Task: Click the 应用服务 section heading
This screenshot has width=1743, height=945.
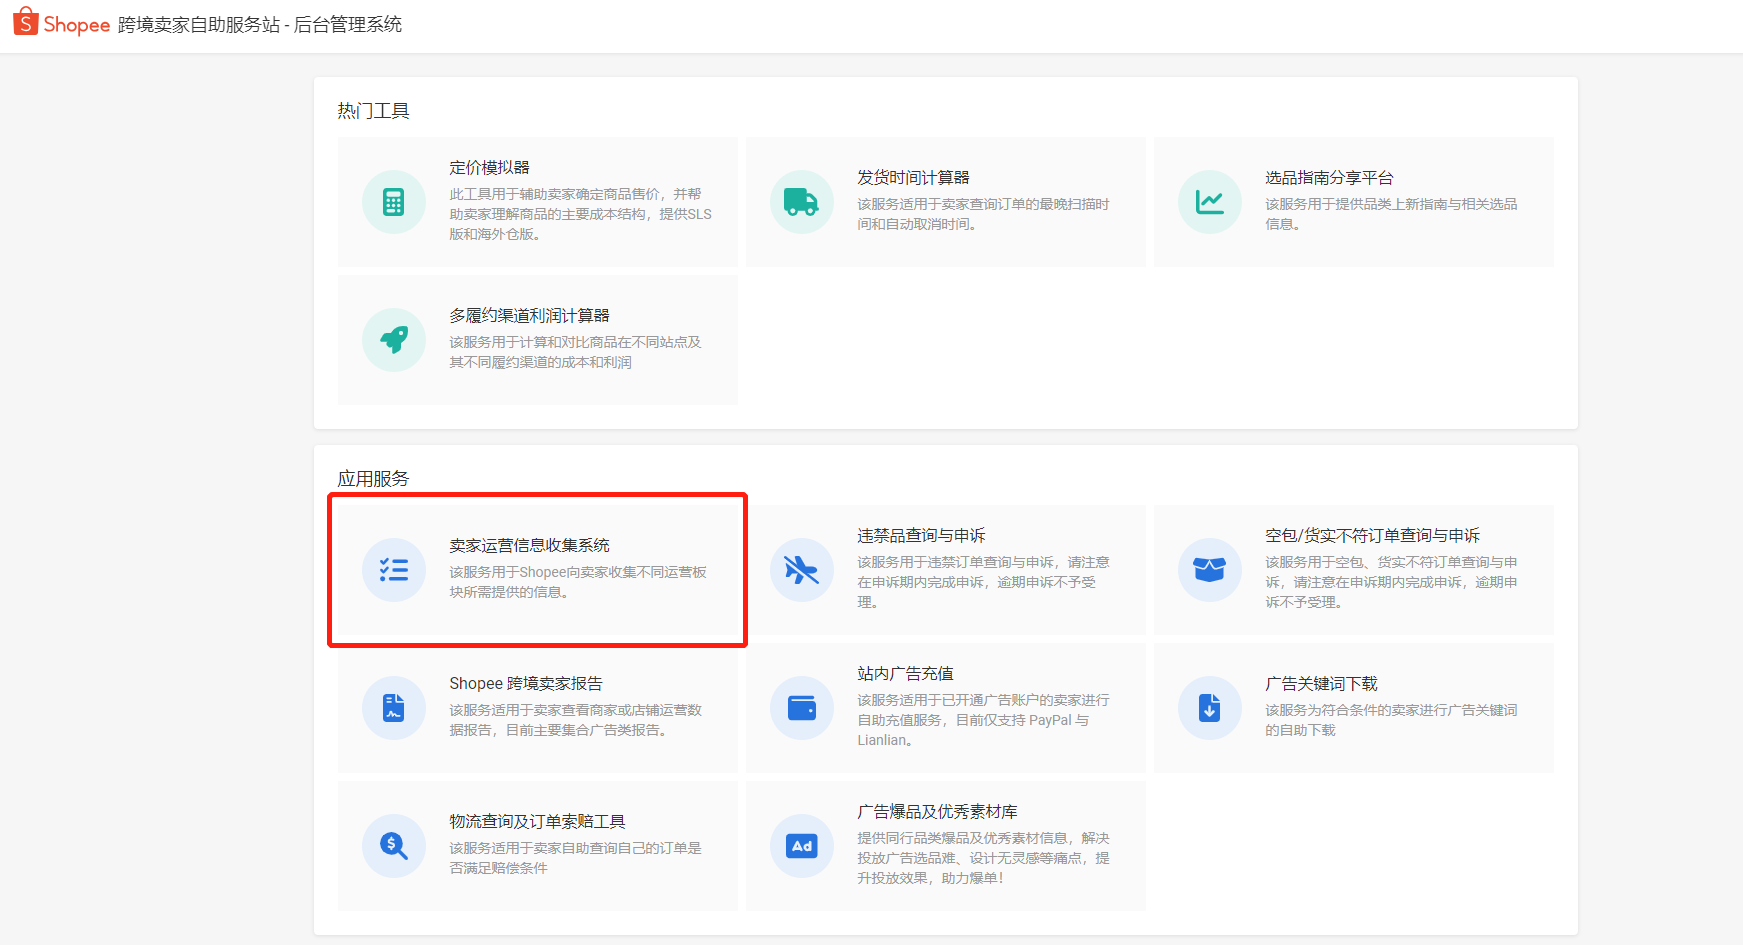Action: pos(373,479)
